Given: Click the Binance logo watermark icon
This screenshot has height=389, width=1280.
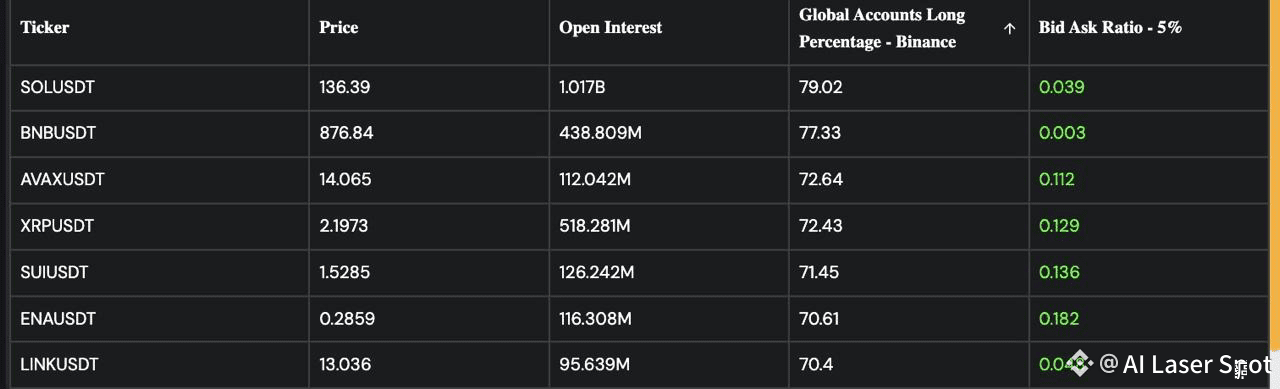Looking at the screenshot, I should [x=1080, y=363].
